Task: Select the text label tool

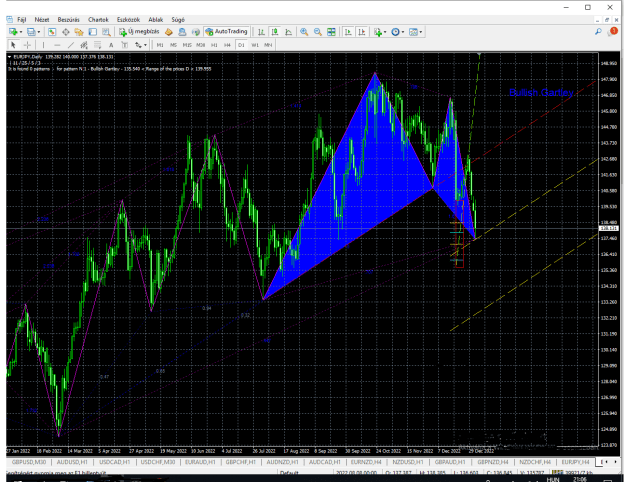Action: tap(124, 45)
